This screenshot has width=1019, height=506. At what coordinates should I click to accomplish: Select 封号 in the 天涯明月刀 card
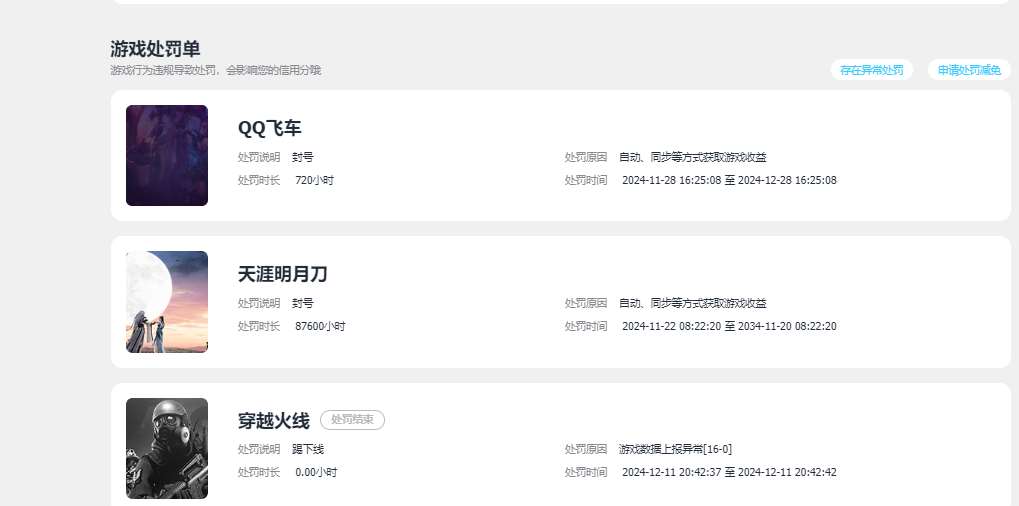tap(303, 303)
